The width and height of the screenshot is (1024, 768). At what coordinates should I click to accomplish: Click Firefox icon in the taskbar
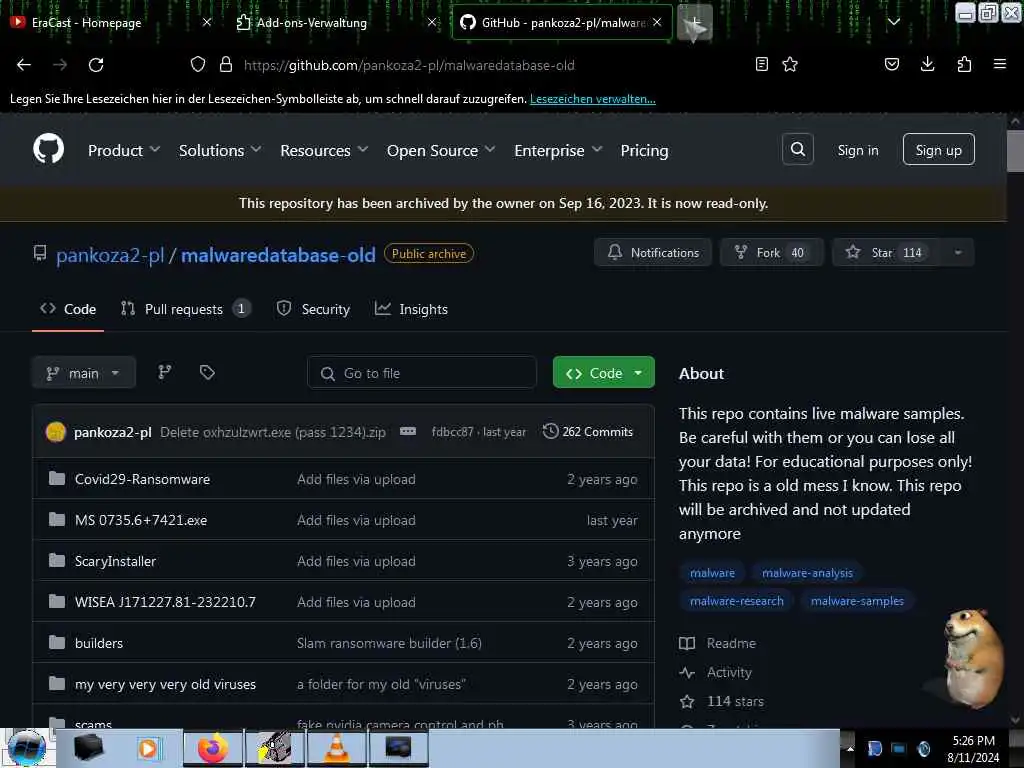pos(213,748)
